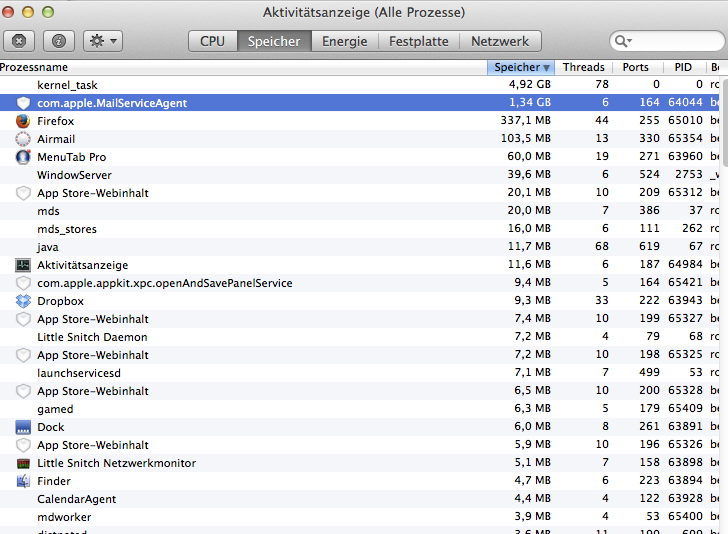Image resolution: width=728 pixels, height=534 pixels.
Task: Click the 4,92 GB memory value
Action: click(529, 85)
